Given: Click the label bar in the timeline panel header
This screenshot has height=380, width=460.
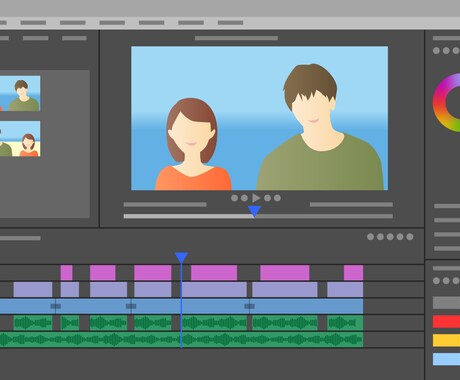Looking at the screenshot, I should [20, 238].
